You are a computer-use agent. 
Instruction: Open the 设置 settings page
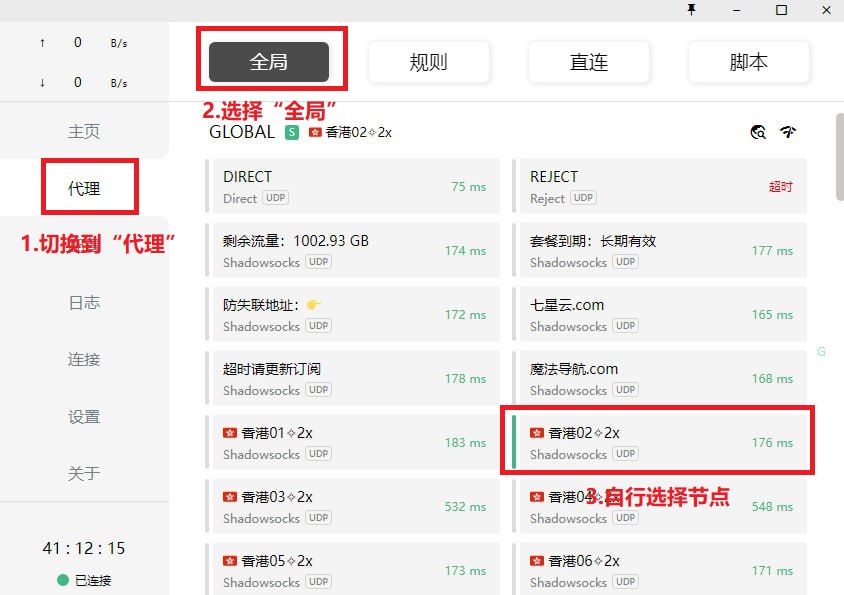[84, 416]
